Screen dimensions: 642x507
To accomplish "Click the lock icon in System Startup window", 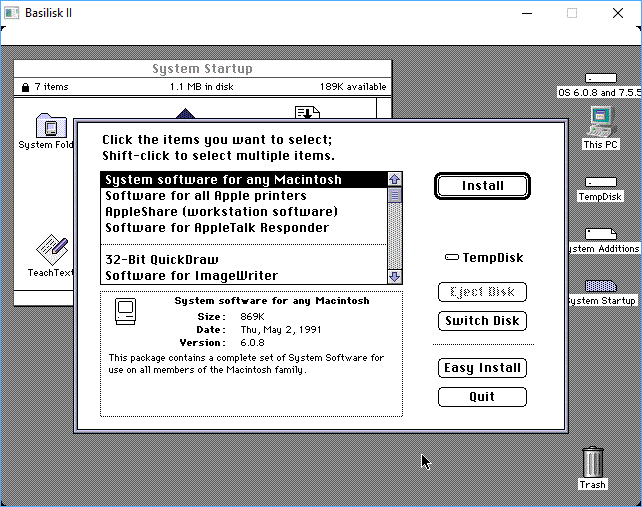I will tap(25, 87).
